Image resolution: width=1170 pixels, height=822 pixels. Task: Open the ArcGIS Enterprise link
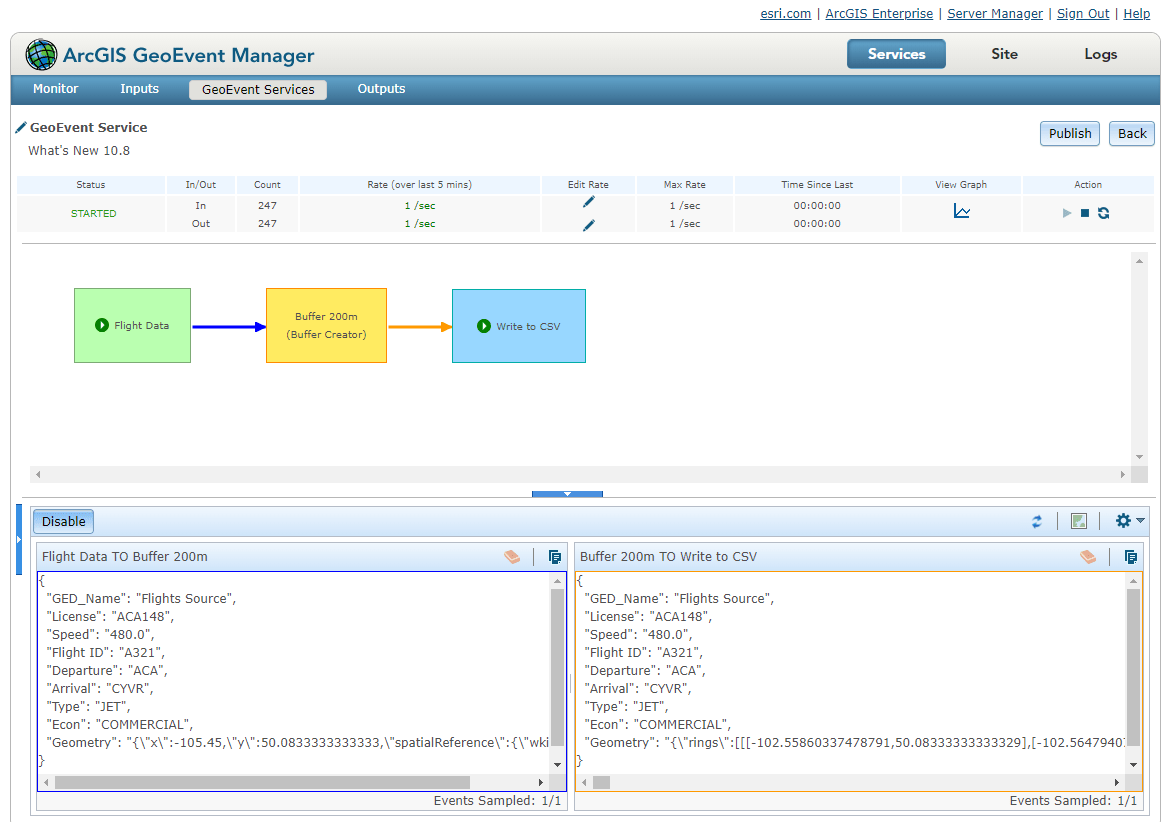coord(879,13)
